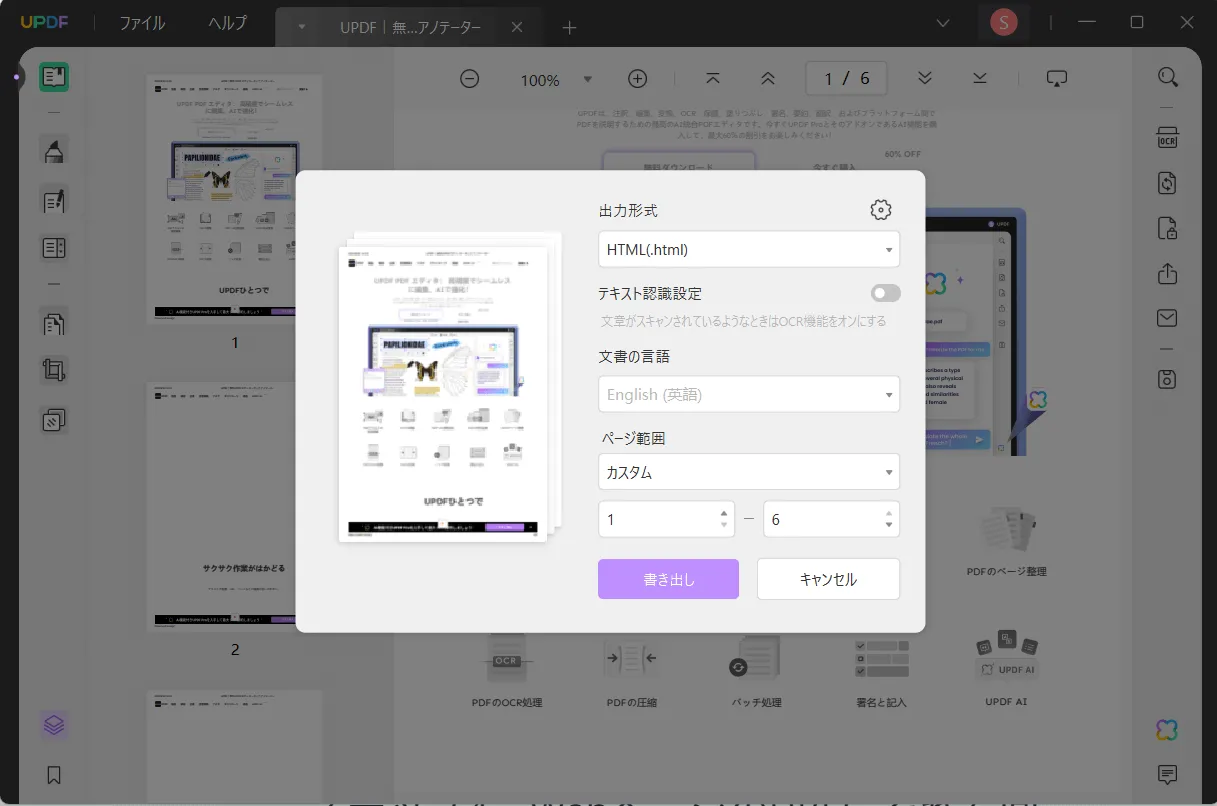Select the Comment highlighter tool
The width and height of the screenshot is (1217, 806).
54,151
